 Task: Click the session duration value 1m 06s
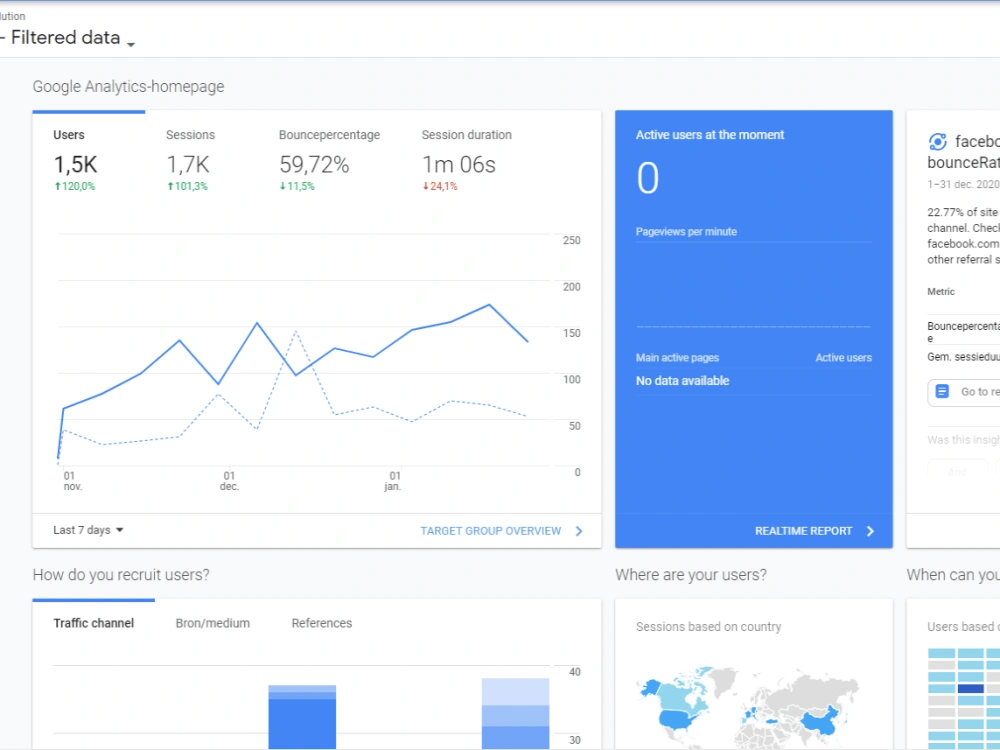click(x=459, y=165)
